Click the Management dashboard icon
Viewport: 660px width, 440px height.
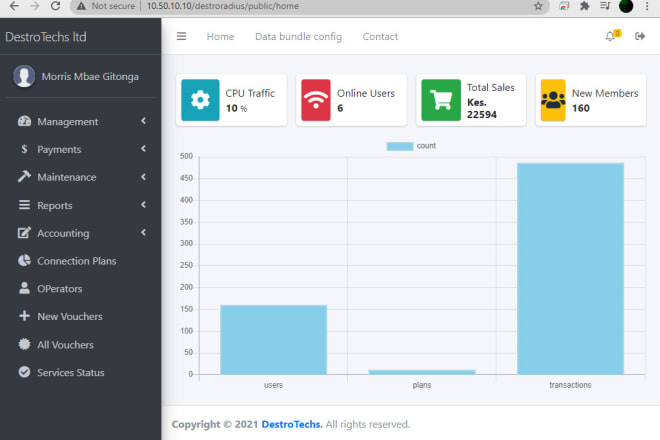(x=24, y=121)
